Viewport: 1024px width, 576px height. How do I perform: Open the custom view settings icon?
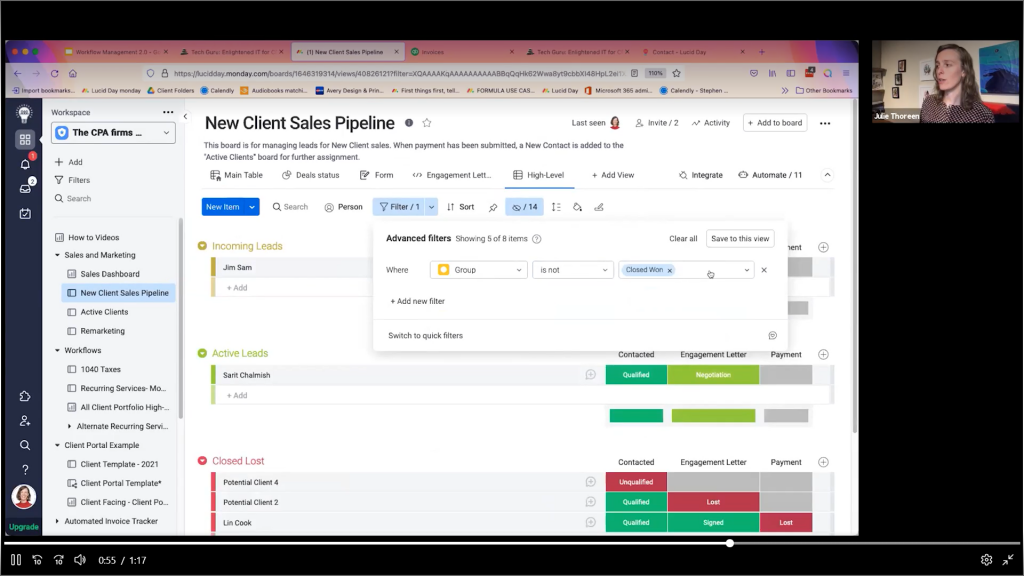[599, 207]
